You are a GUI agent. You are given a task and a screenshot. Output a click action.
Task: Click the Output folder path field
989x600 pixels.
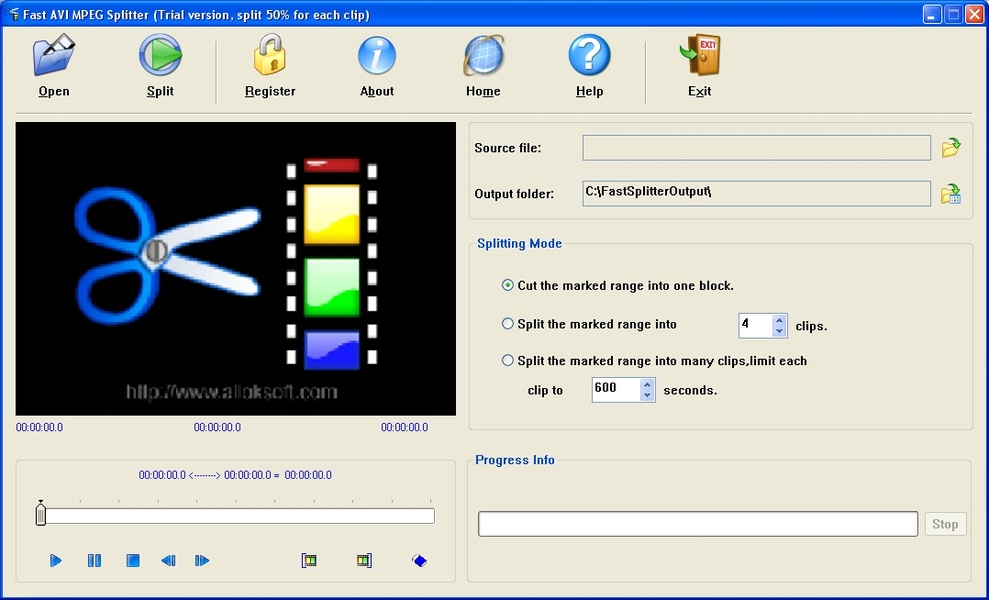(x=756, y=193)
